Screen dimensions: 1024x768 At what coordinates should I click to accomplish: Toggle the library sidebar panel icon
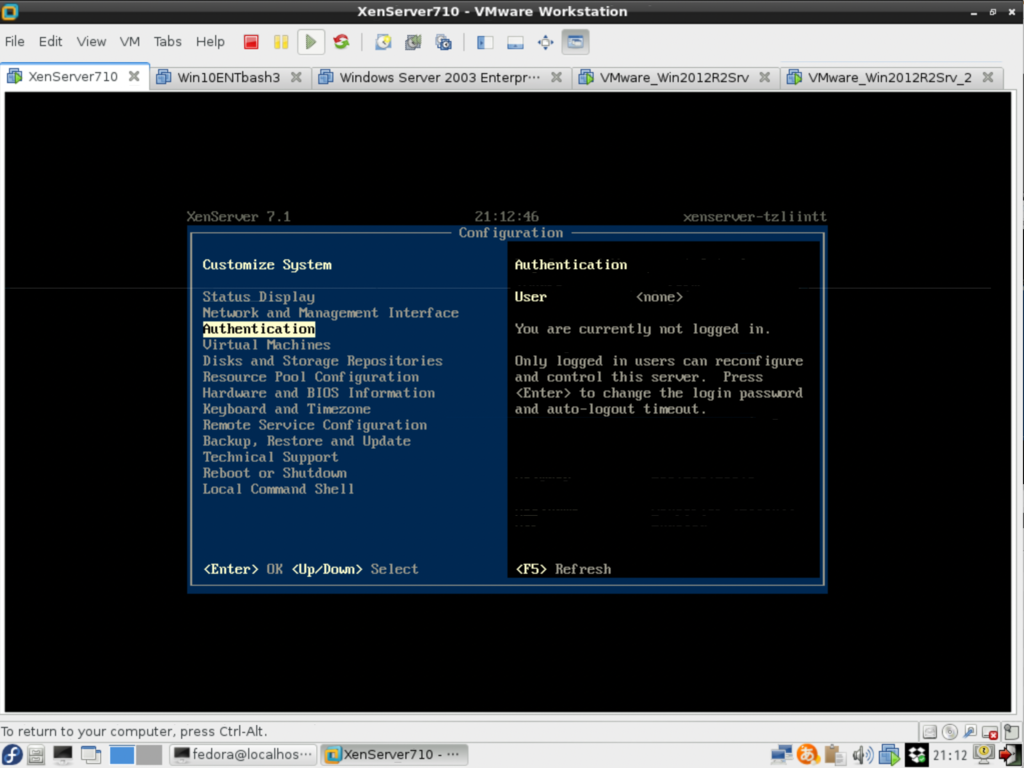tap(485, 42)
